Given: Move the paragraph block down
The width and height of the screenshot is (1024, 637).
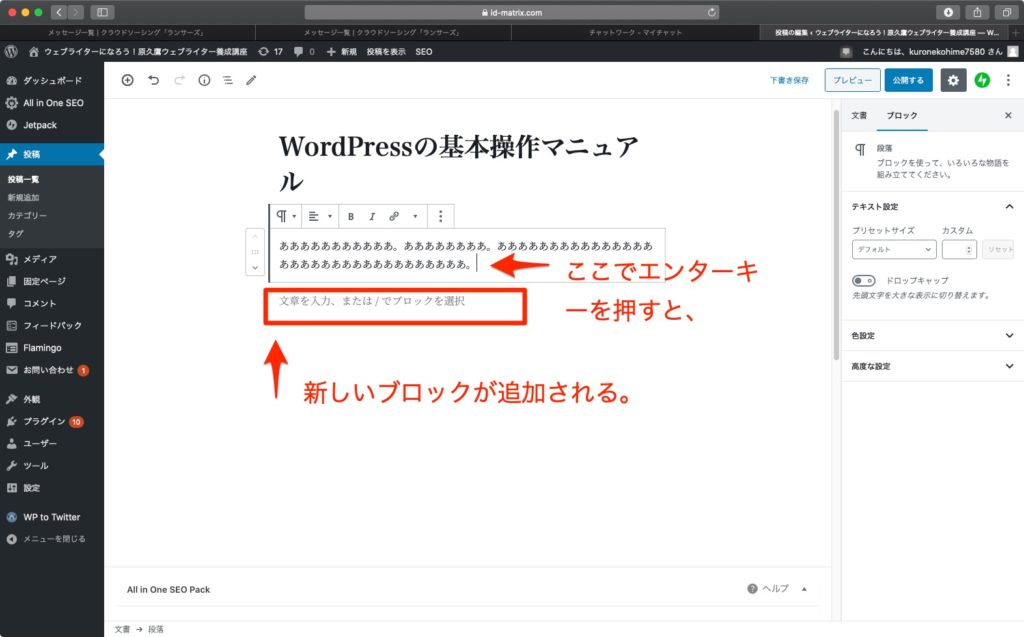Looking at the screenshot, I should pyautogui.click(x=255, y=267).
